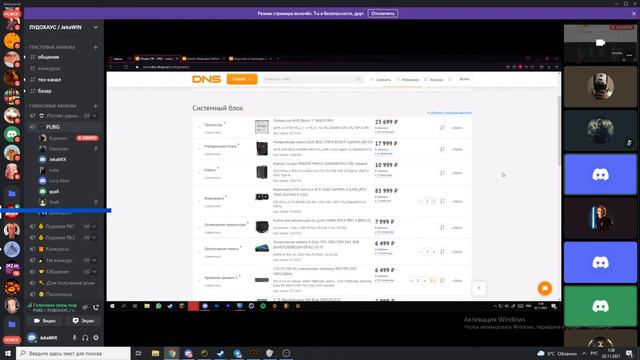
Task: Click the DNS page vertical scrollbar
Action: coord(559,131)
